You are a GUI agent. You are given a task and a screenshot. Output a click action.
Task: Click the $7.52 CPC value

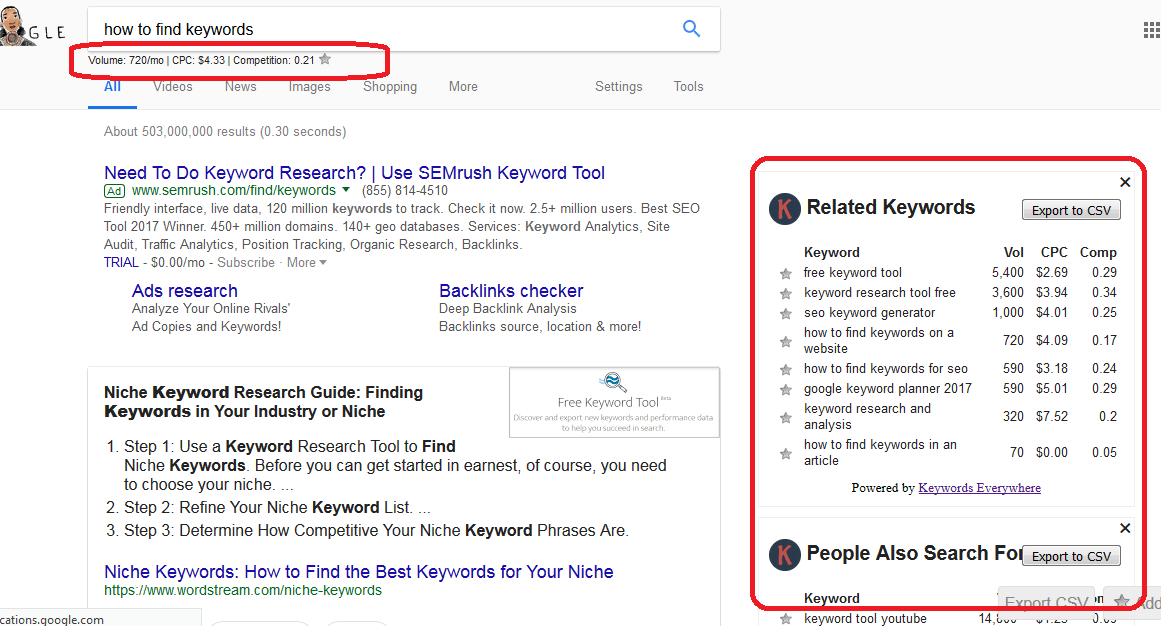pos(1051,416)
